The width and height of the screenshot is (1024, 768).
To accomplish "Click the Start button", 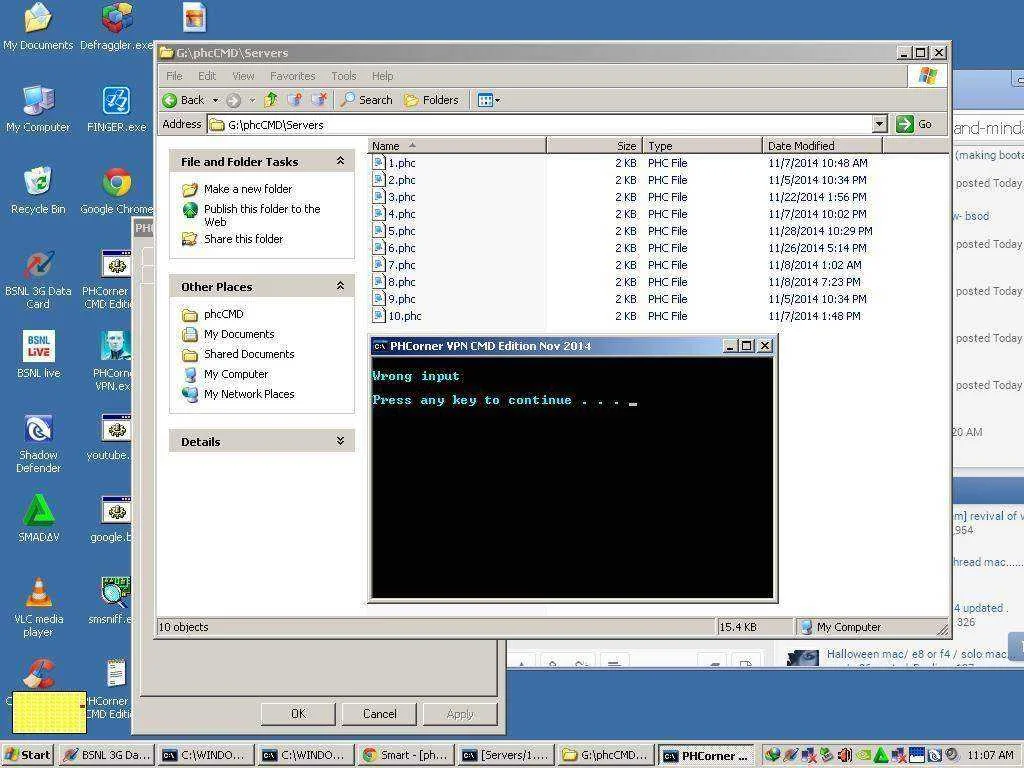I will pyautogui.click(x=27, y=755).
